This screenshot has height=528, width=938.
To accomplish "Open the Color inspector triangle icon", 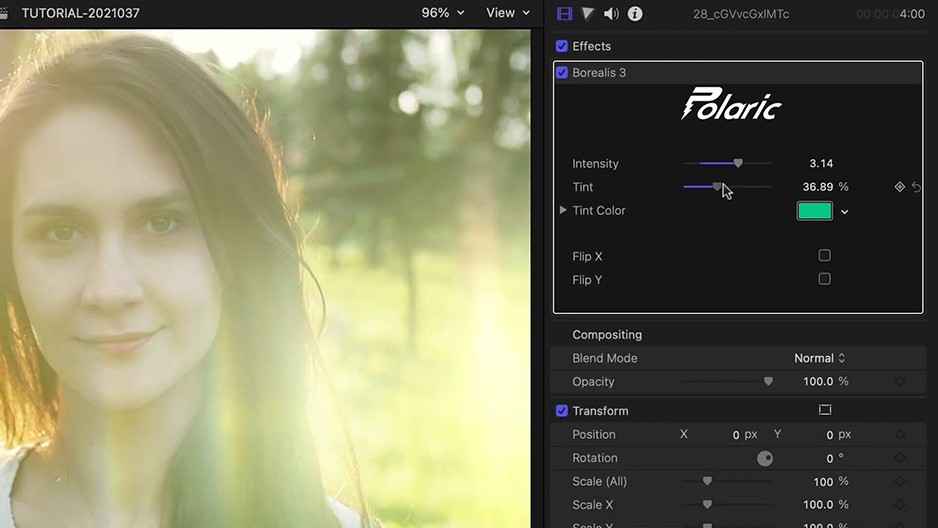I will tap(587, 13).
